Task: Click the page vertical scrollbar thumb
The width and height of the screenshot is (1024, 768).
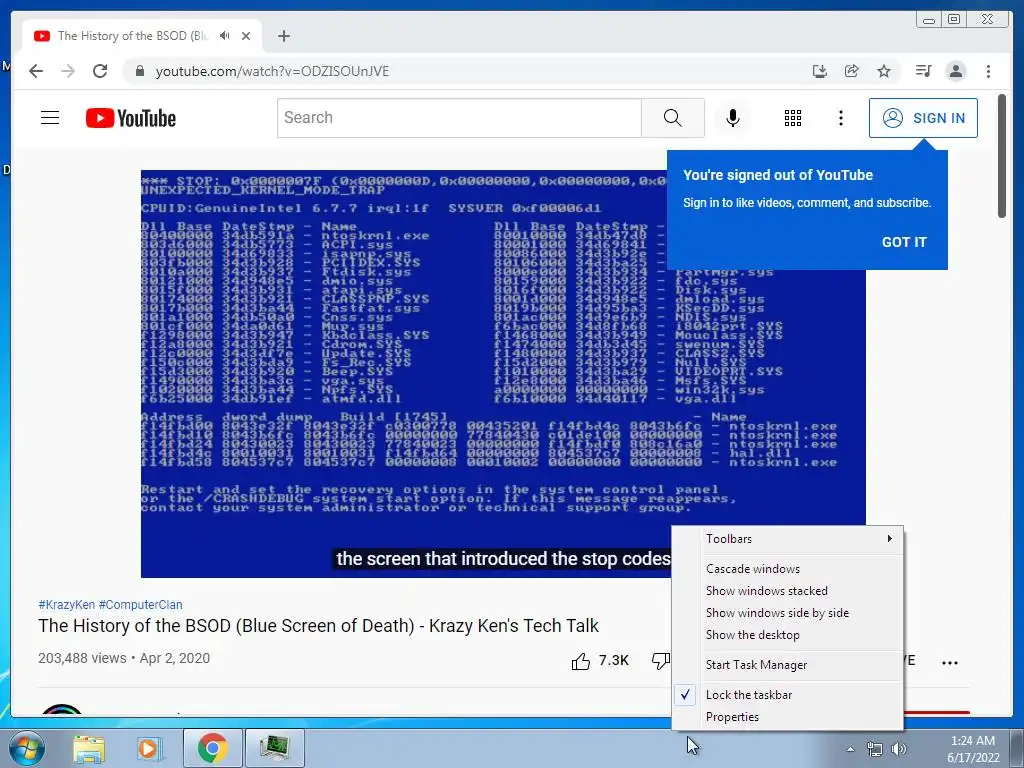Action: point(1002,156)
